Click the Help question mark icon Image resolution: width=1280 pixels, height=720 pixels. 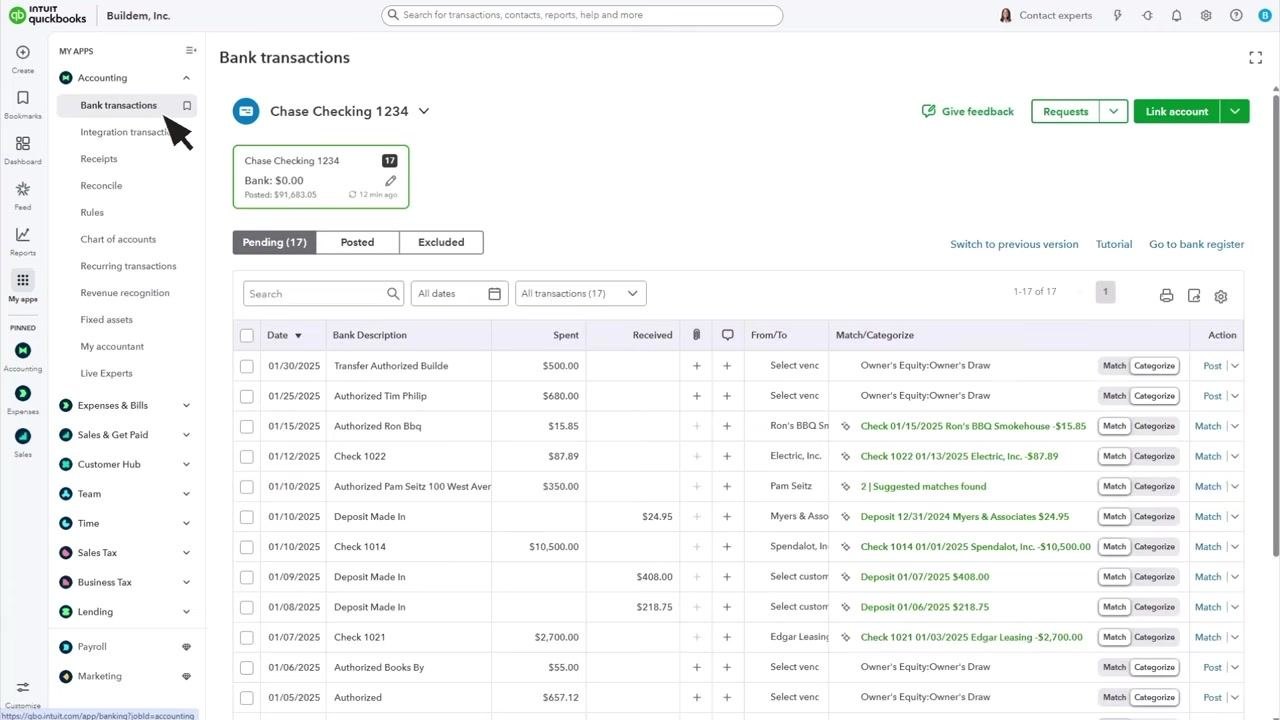(1236, 16)
